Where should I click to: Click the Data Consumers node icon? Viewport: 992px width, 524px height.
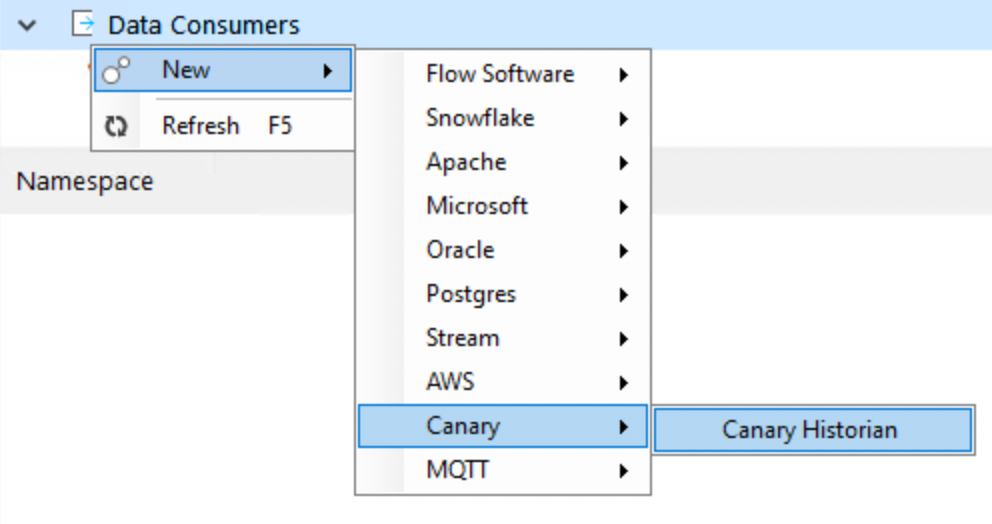pos(83,24)
